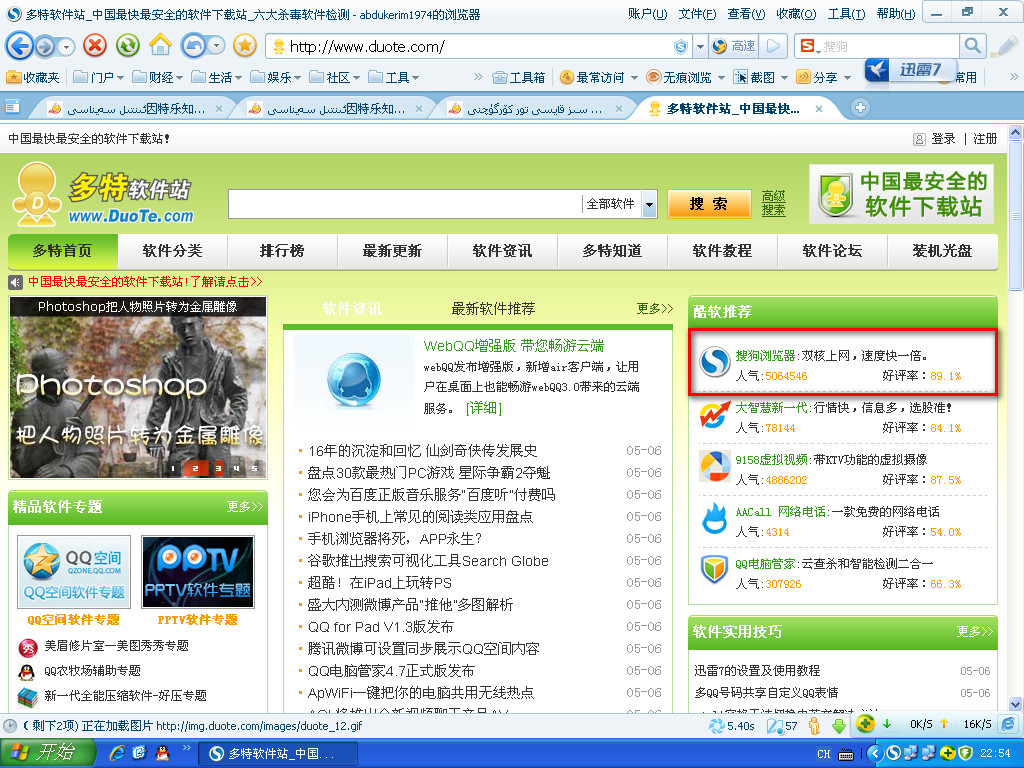
Task: Click the orange 搜索 button
Action: pos(709,204)
